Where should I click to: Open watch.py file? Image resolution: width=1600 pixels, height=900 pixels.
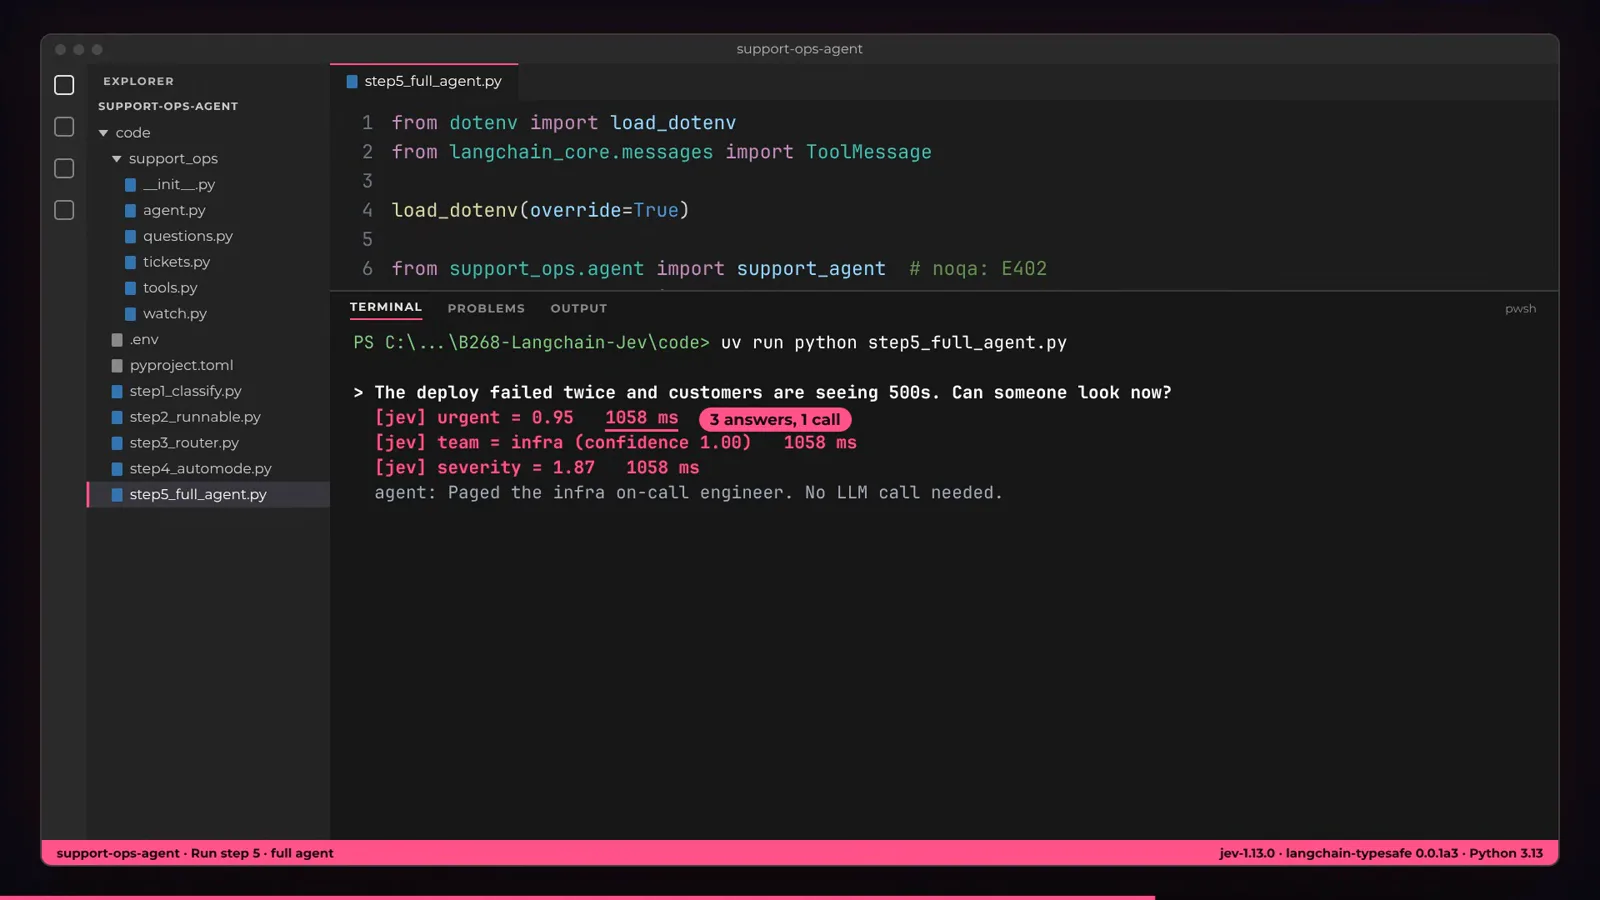[175, 314]
